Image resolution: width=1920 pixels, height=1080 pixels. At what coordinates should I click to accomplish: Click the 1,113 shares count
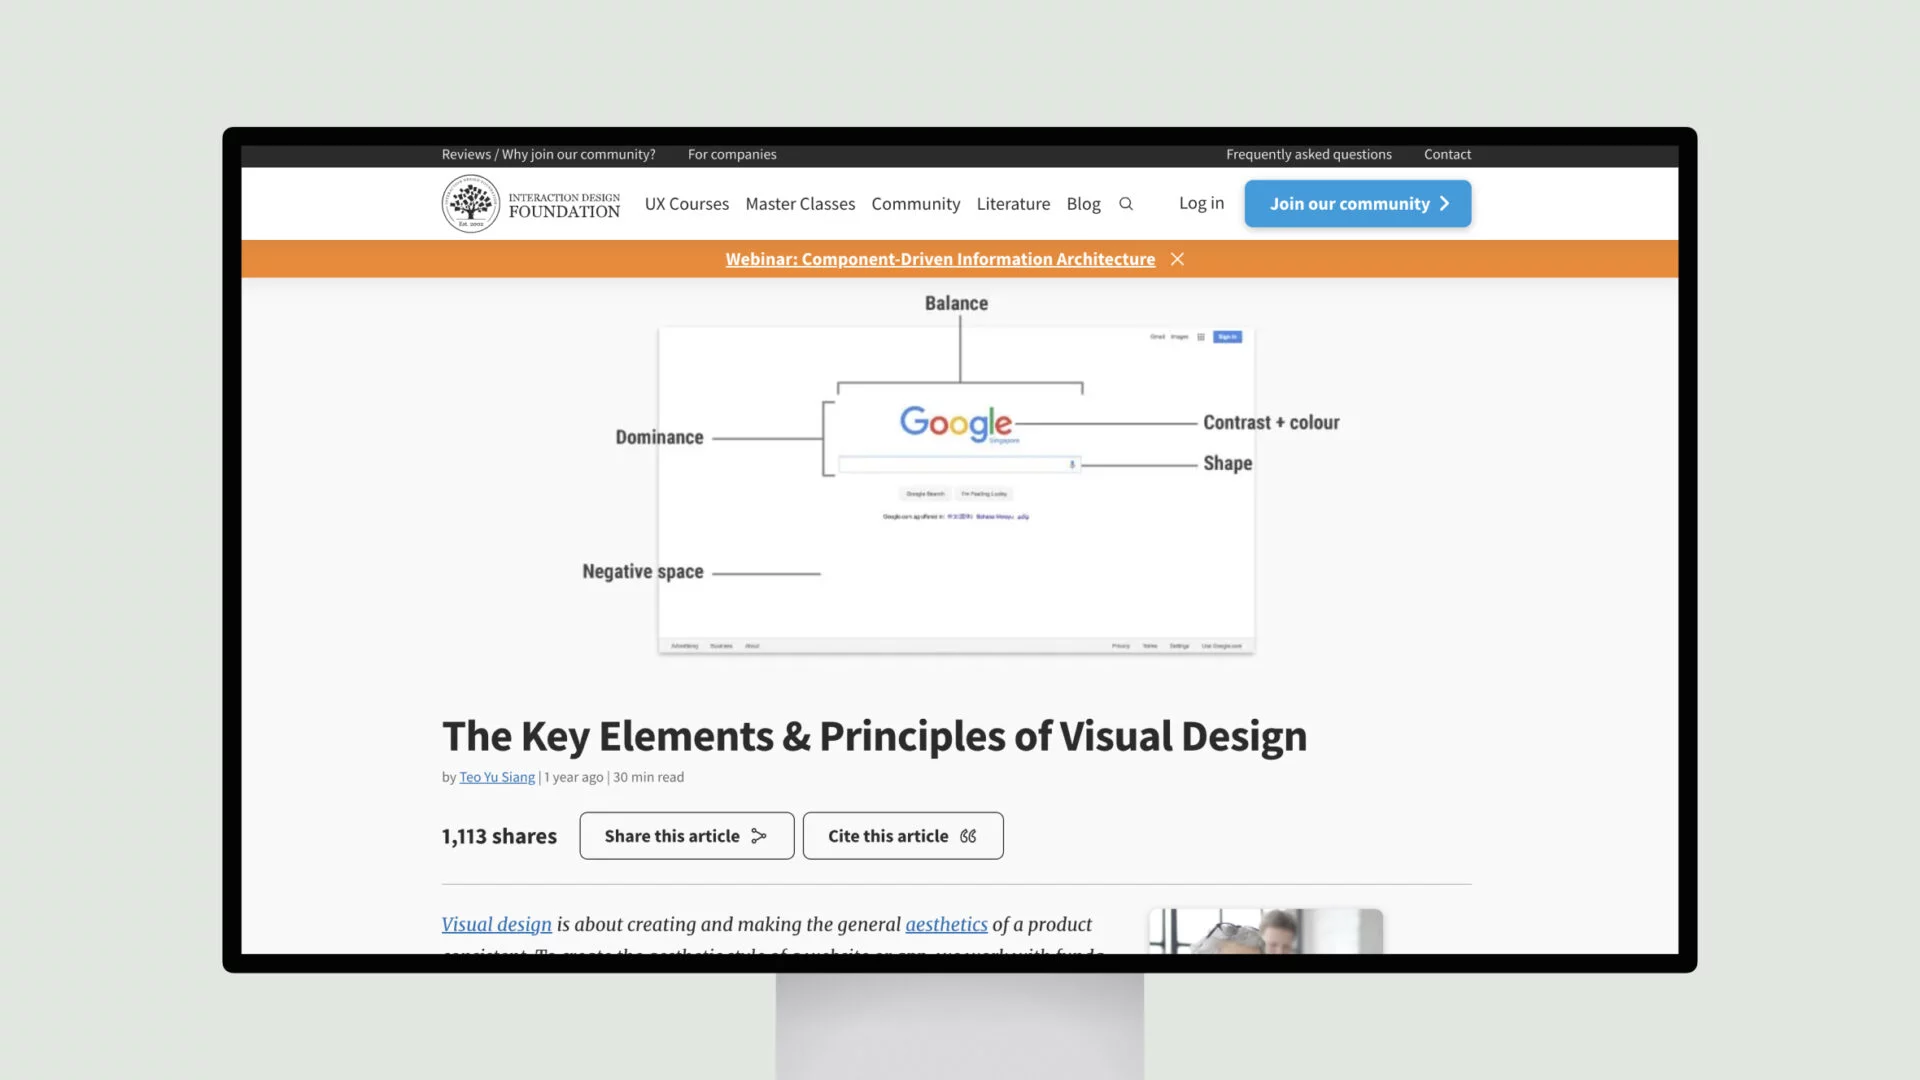click(x=499, y=837)
